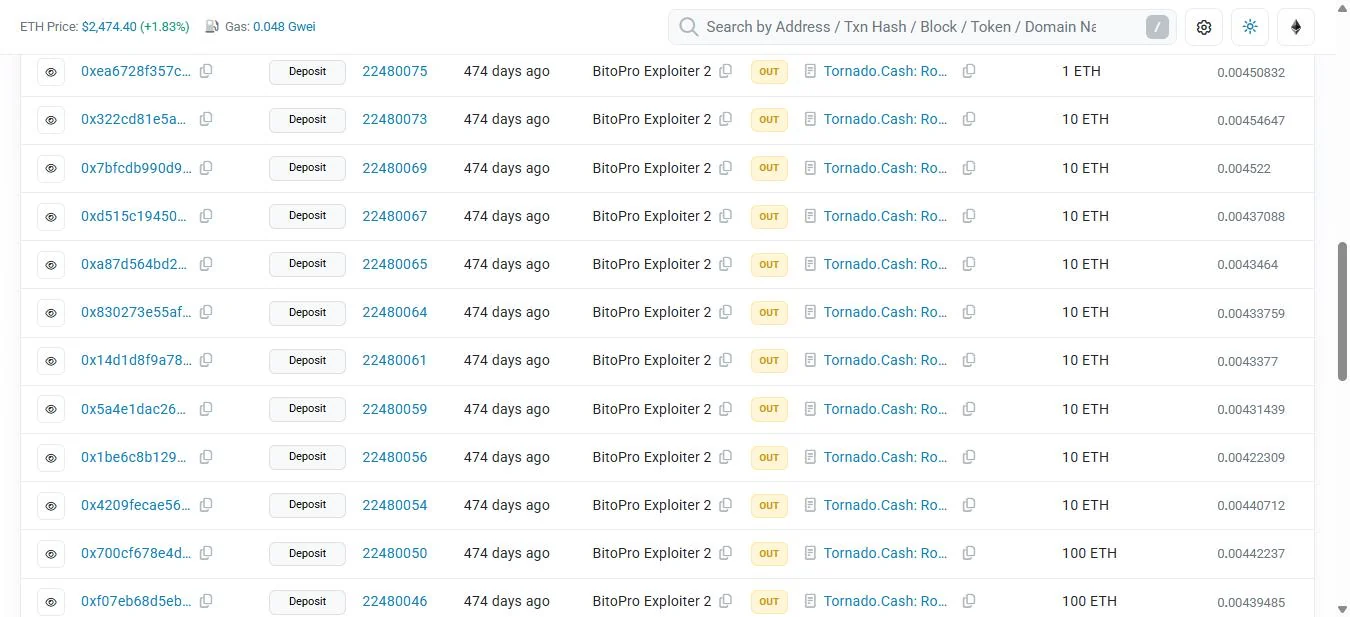Copy Tornado.Cash address in block 22480073 row
1350x617 pixels.
coord(969,119)
